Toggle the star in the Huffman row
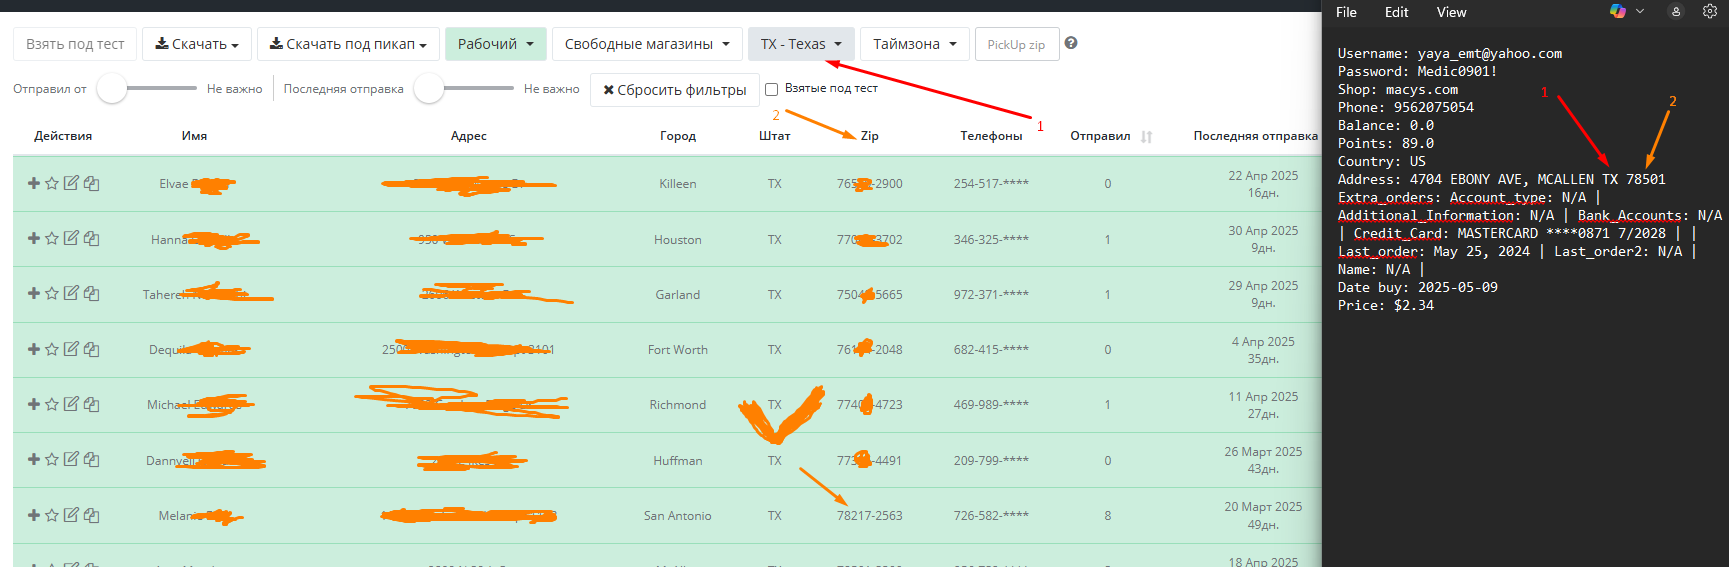This screenshot has width=1729, height=567. (x=52, y=459)
